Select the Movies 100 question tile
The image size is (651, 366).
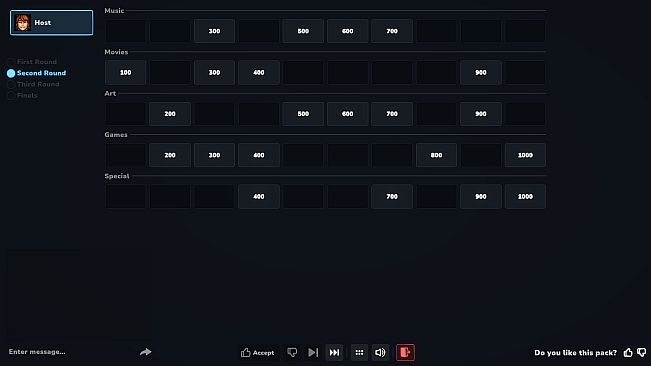pyautogui.click(x=125, y=73)
